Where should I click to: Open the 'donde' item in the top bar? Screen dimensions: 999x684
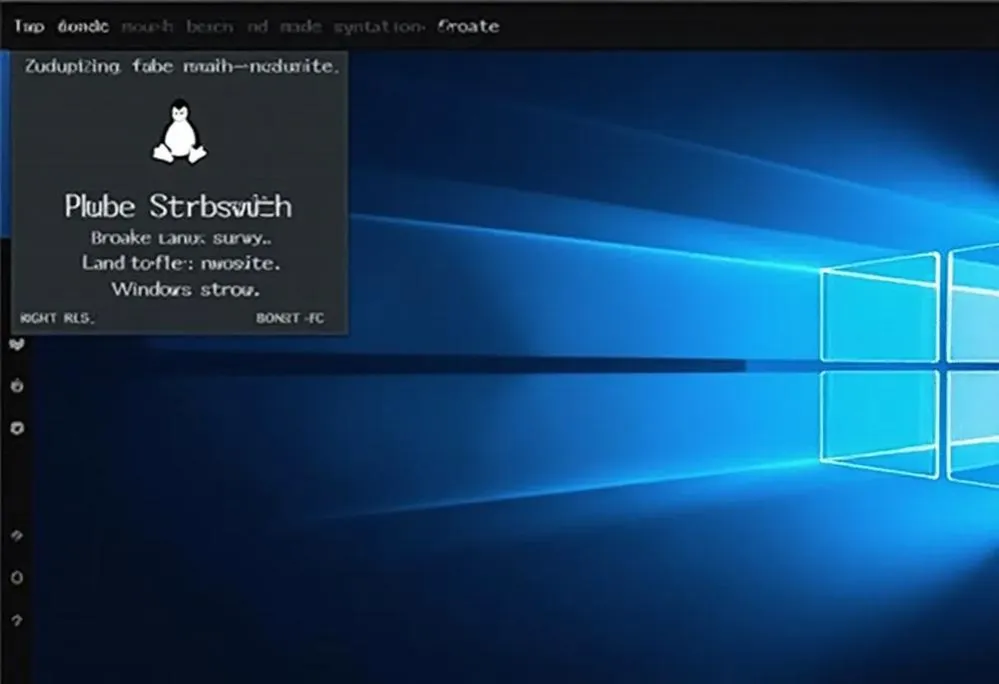point(83,27)
